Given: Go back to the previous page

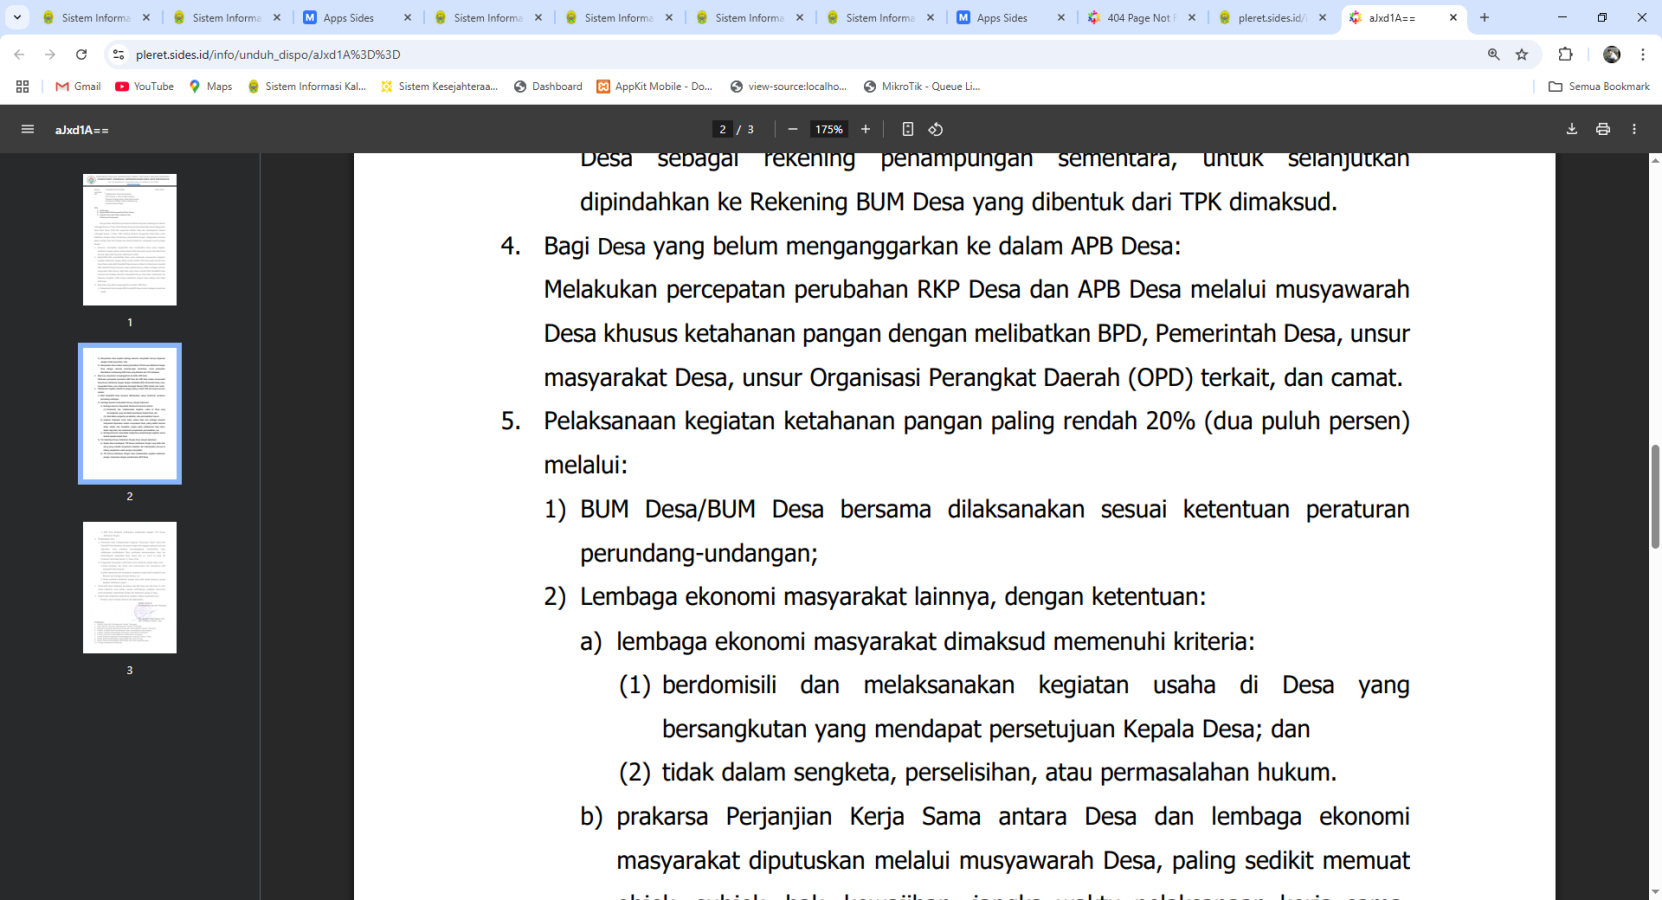Looking at the screenshot, I should point(19,55).
